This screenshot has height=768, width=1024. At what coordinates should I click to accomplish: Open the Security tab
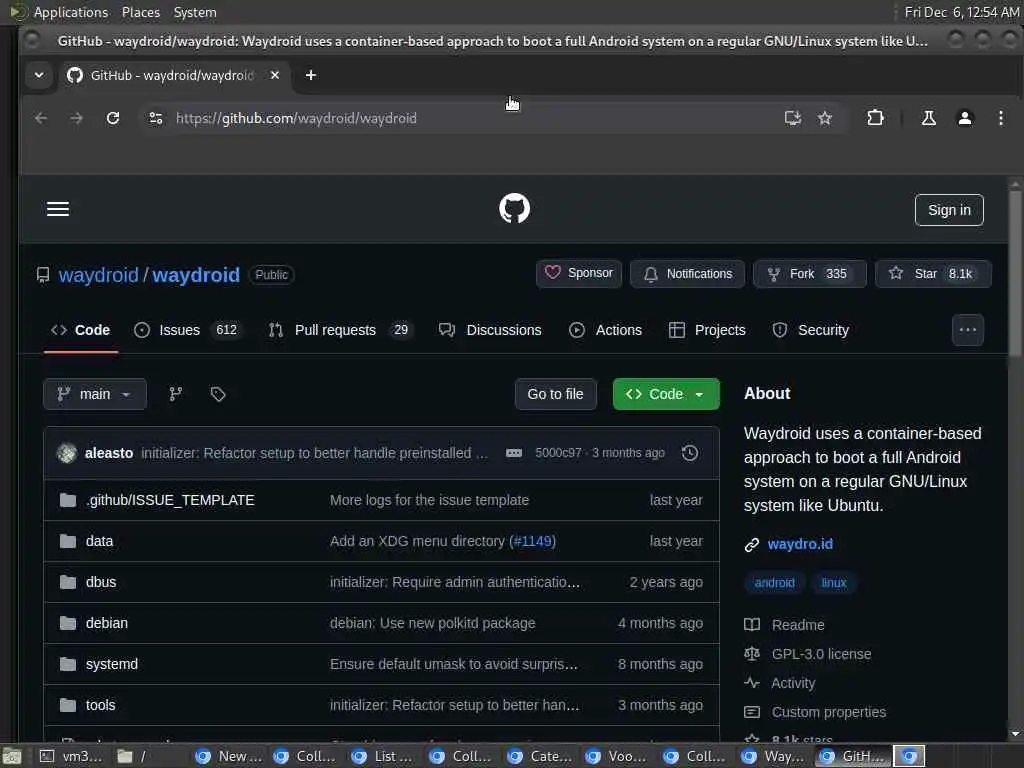click(x=810, y=330)
